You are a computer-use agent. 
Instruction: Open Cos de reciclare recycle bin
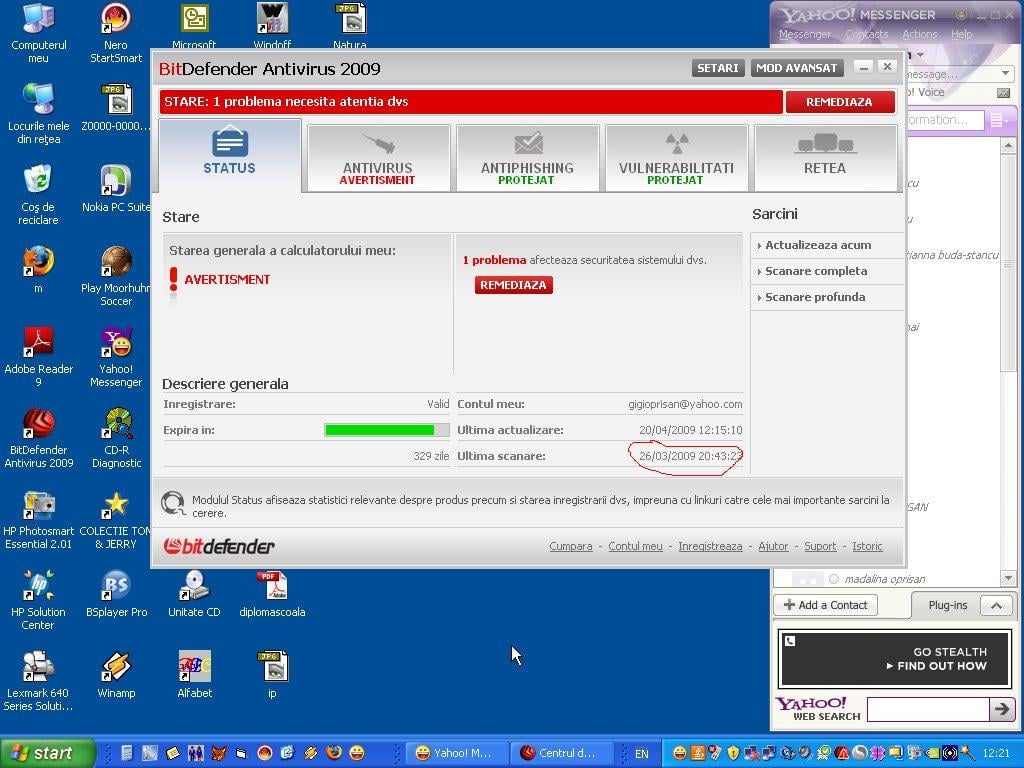click(x=38, y=195)
